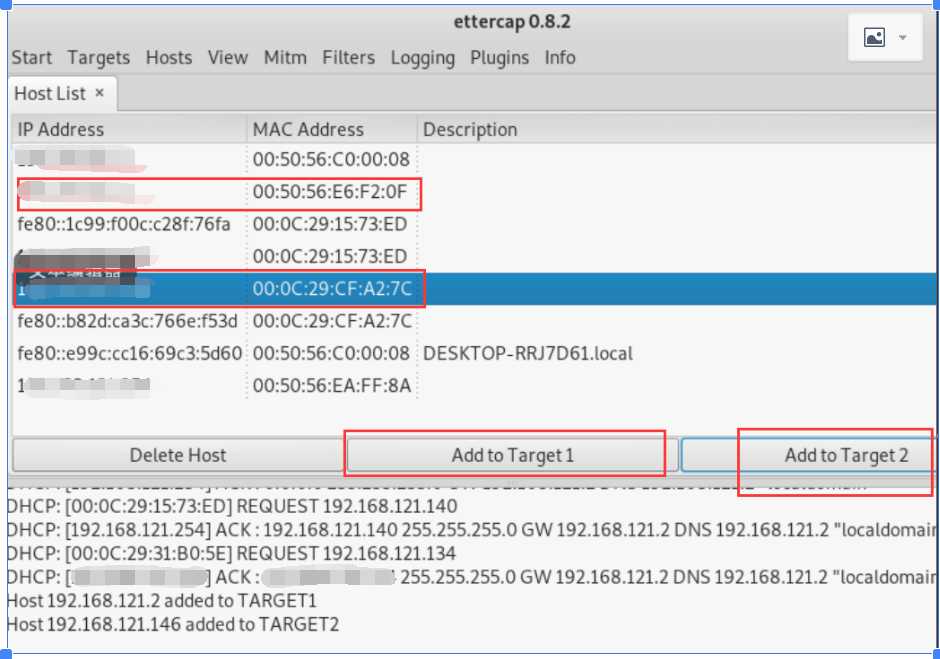Close the Host List tab

click(100, 93)
